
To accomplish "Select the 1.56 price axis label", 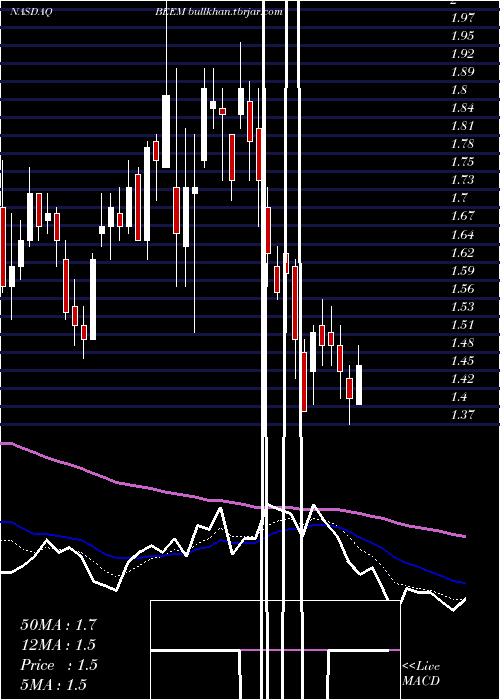I will click(x=462, y=289).
